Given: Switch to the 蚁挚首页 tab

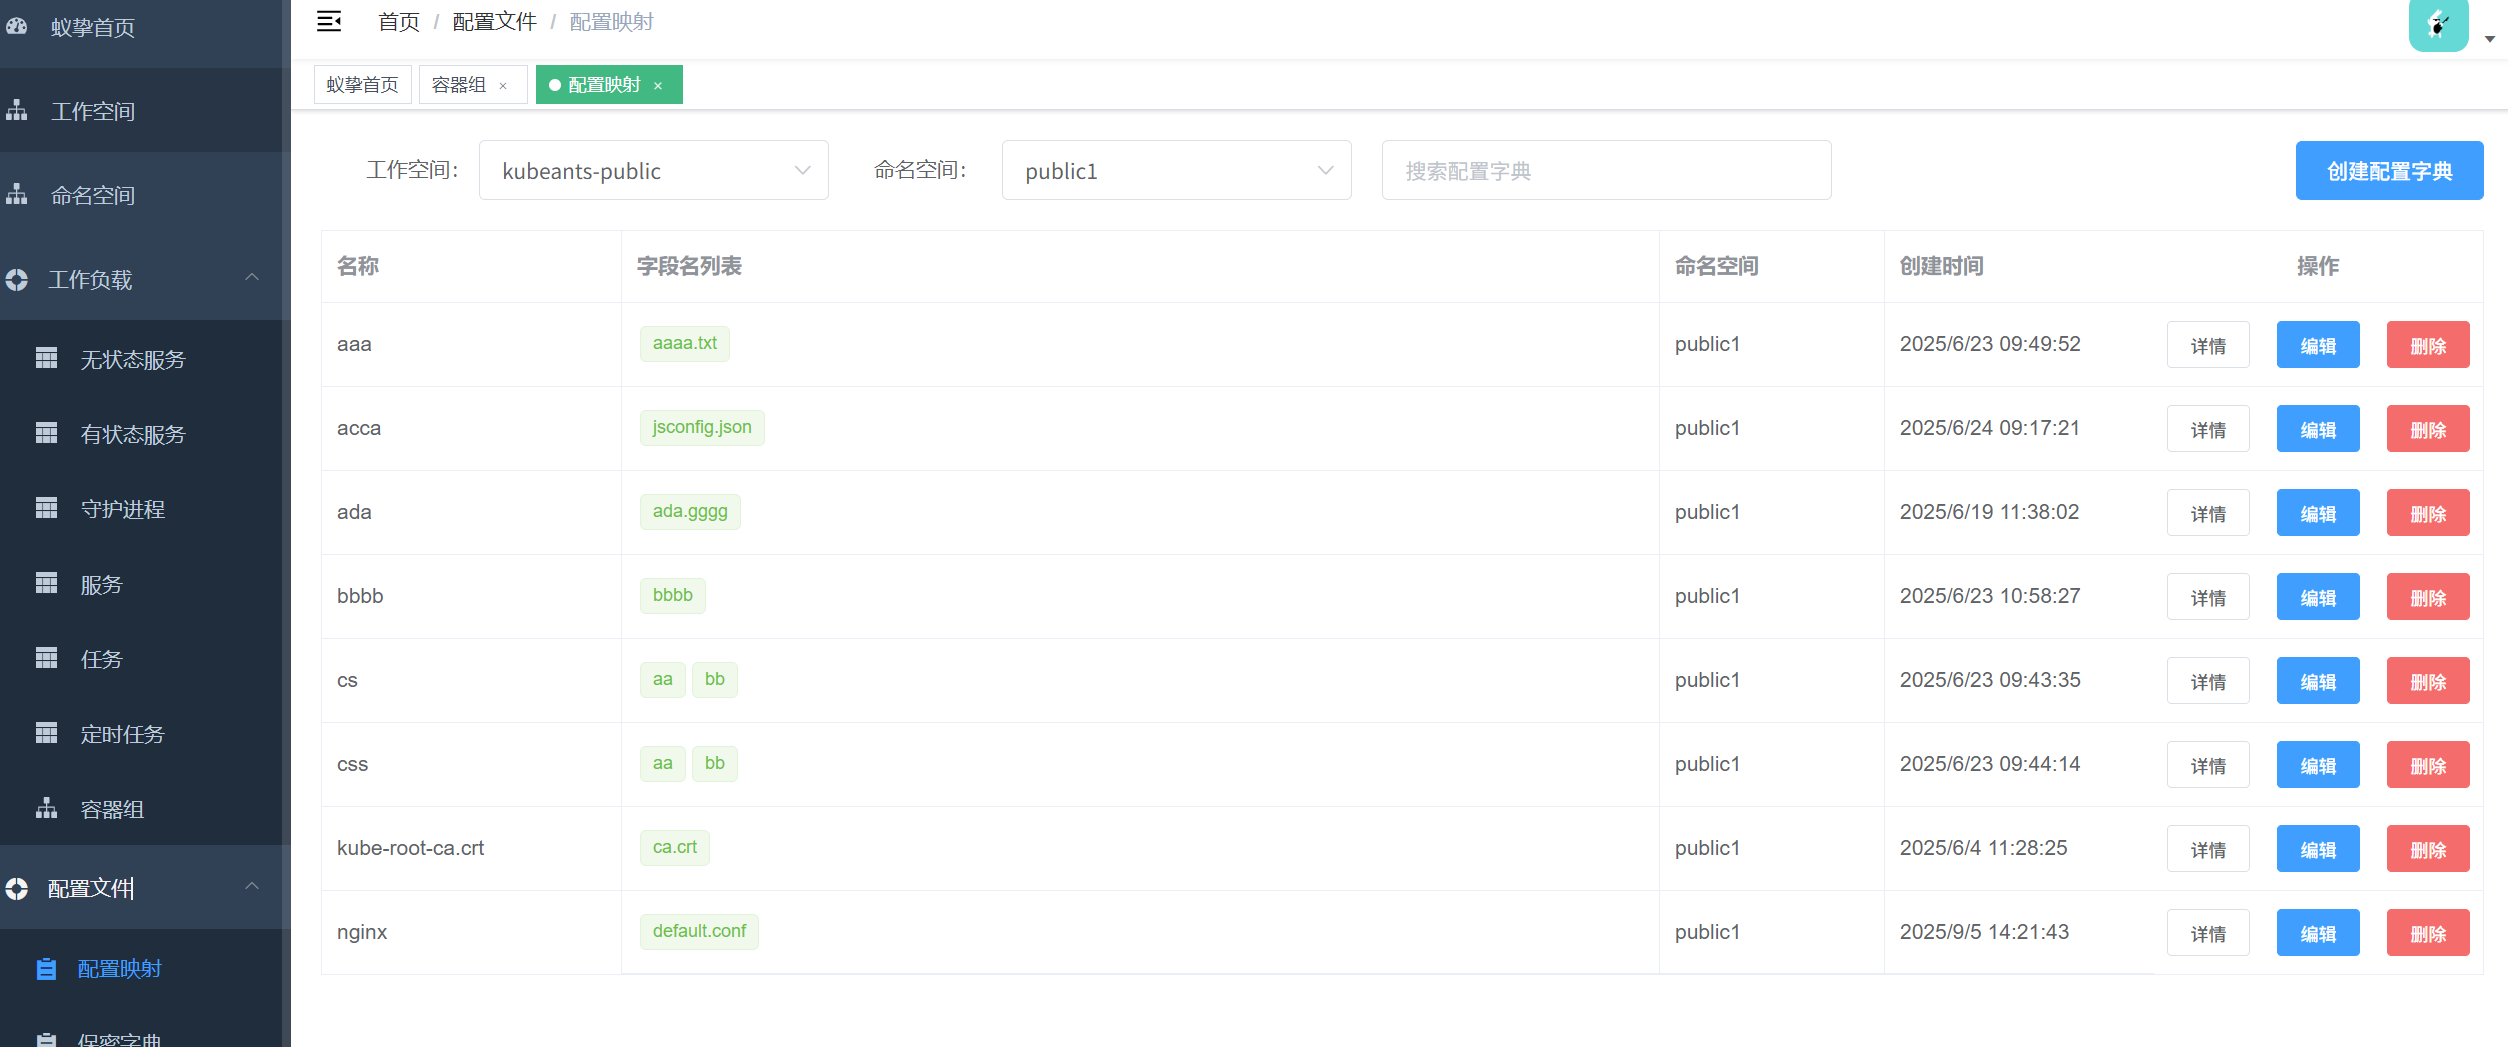Looking at the screenshot, I should click(x=362, y=85).
